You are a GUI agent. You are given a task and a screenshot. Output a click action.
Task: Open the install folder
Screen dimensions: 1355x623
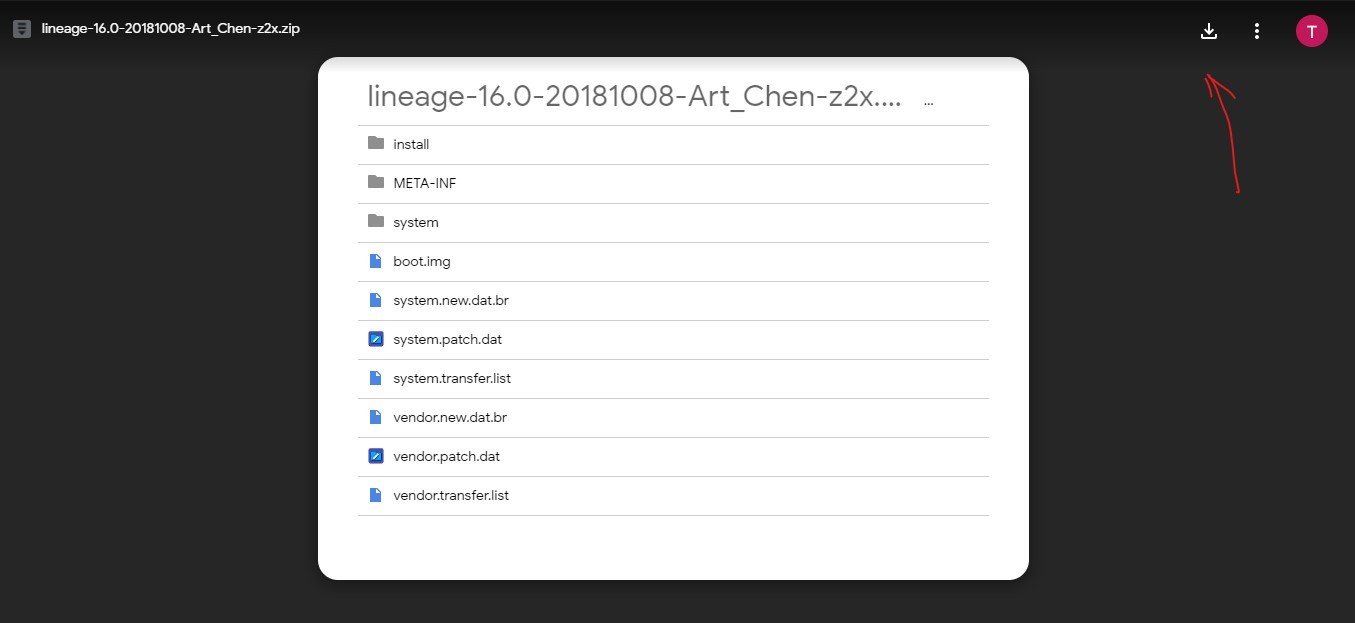click(x=673, y=144)
